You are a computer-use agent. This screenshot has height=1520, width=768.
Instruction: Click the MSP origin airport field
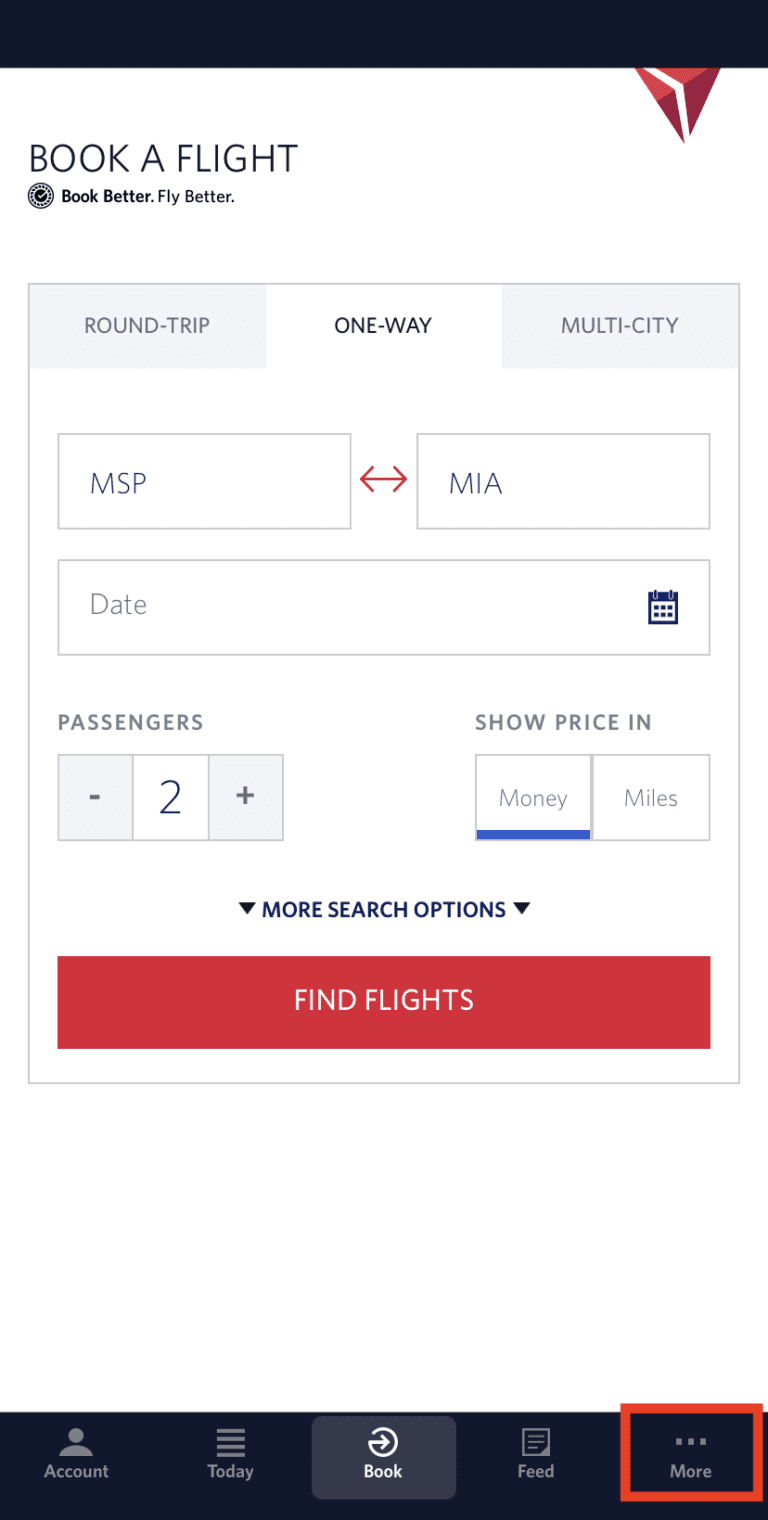click(x=204, y=481)
